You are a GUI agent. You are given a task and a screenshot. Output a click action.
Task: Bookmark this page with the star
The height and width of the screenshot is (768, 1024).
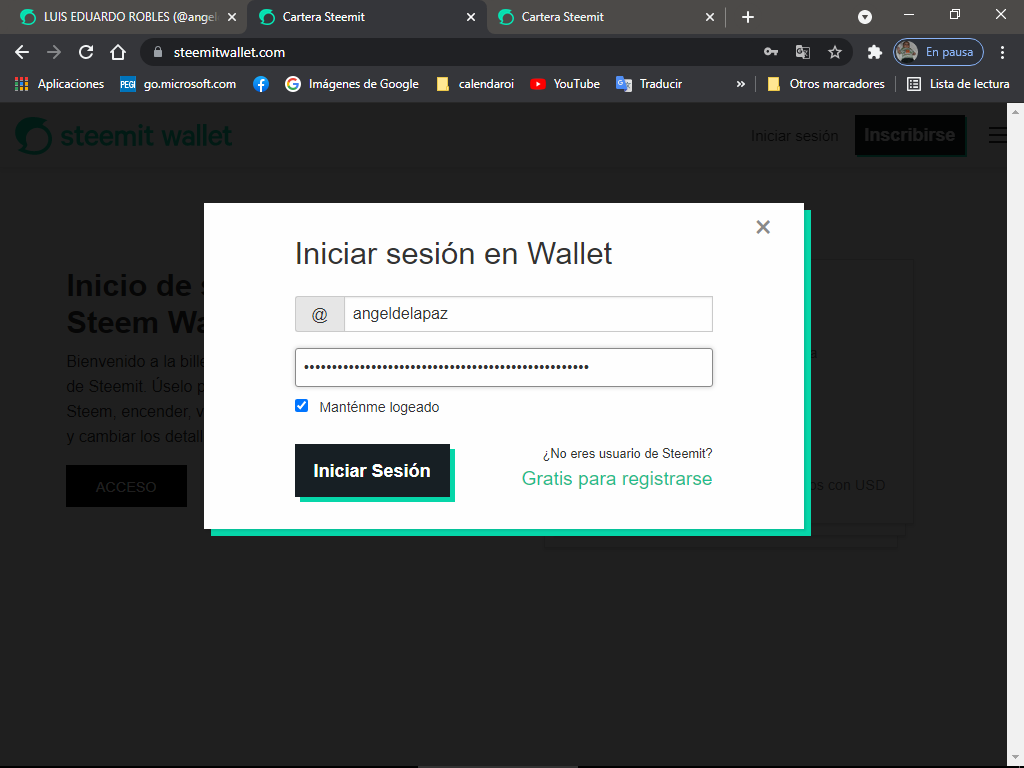(x=835, y=52)
